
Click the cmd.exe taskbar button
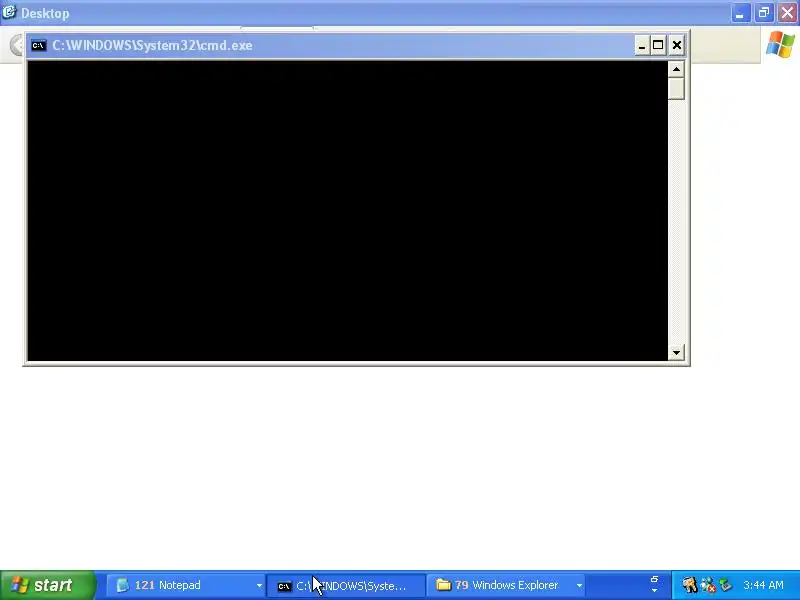click(x=347, y=585)
